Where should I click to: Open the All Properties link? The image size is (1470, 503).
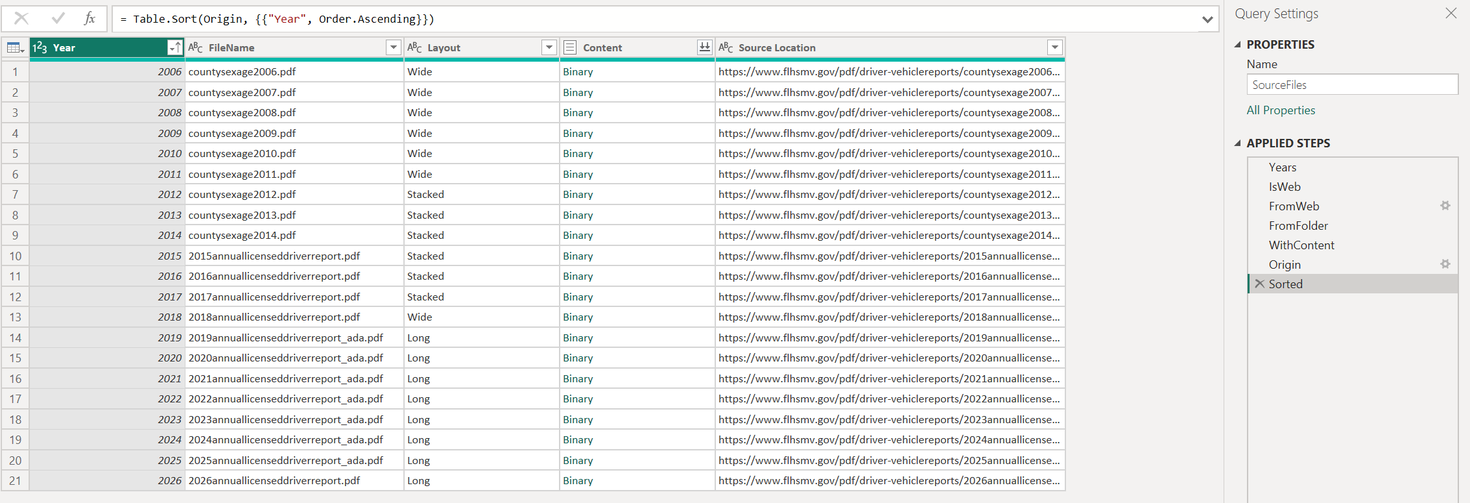click(1281, 110)
